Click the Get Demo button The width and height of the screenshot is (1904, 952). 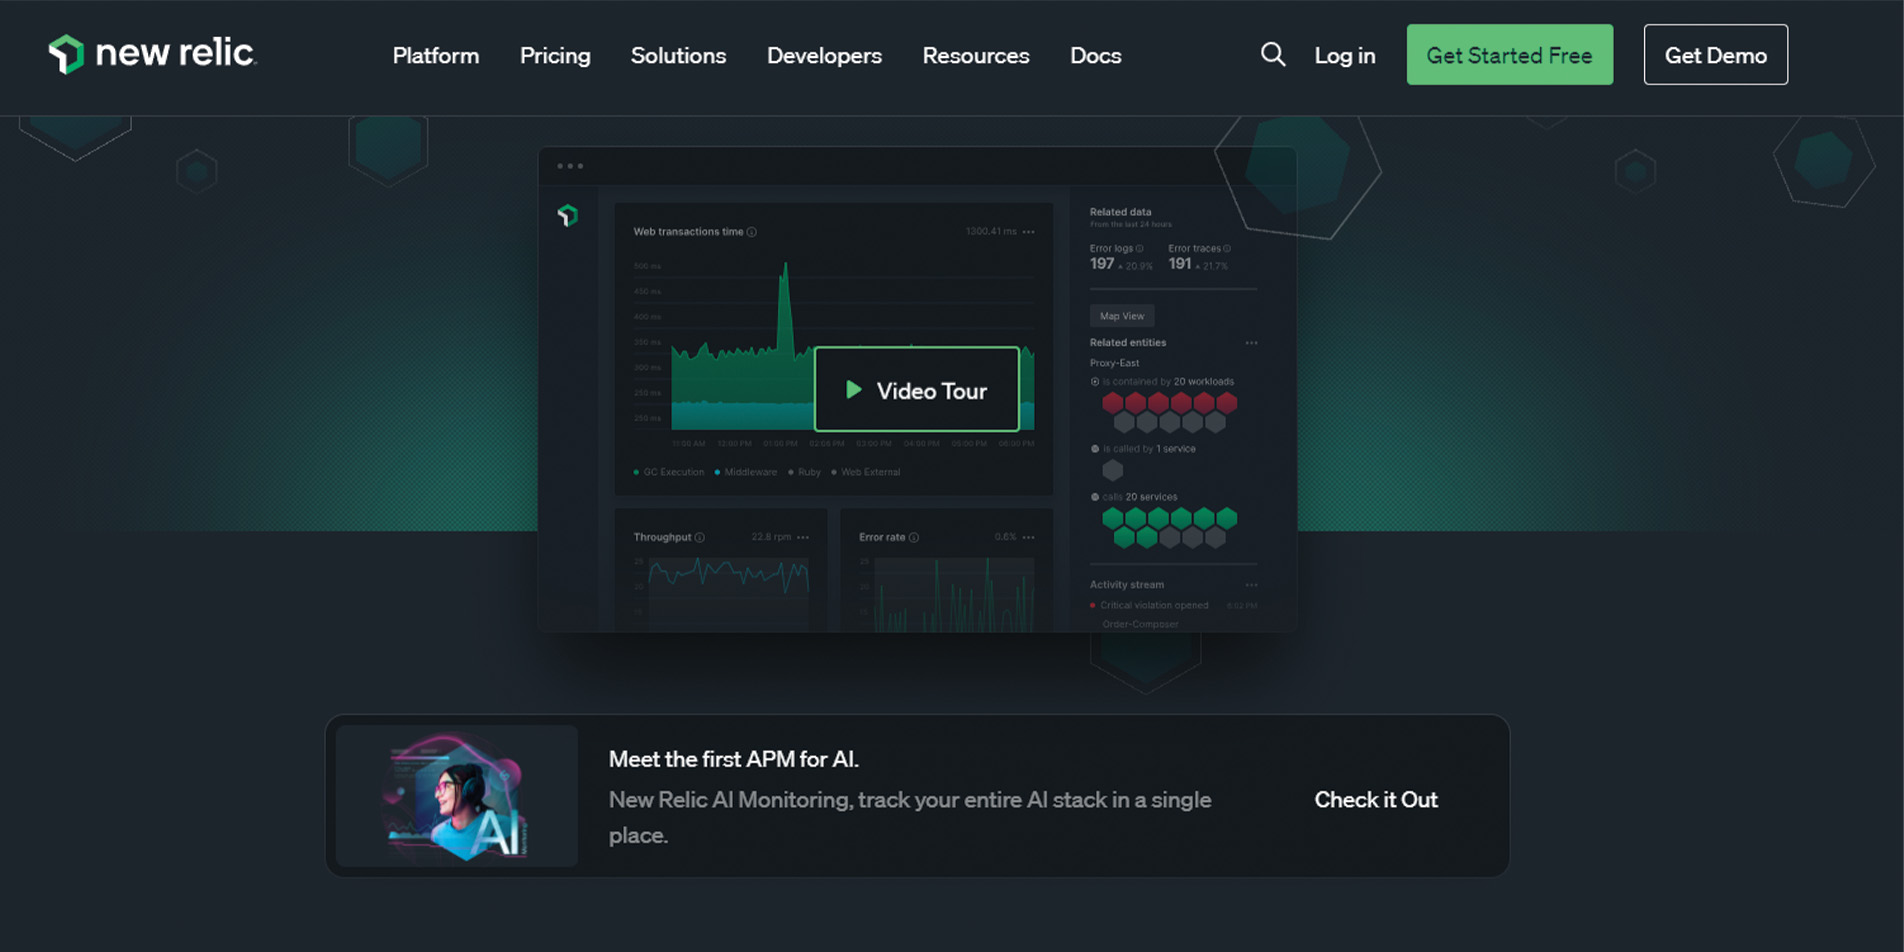click(1715, 55)
